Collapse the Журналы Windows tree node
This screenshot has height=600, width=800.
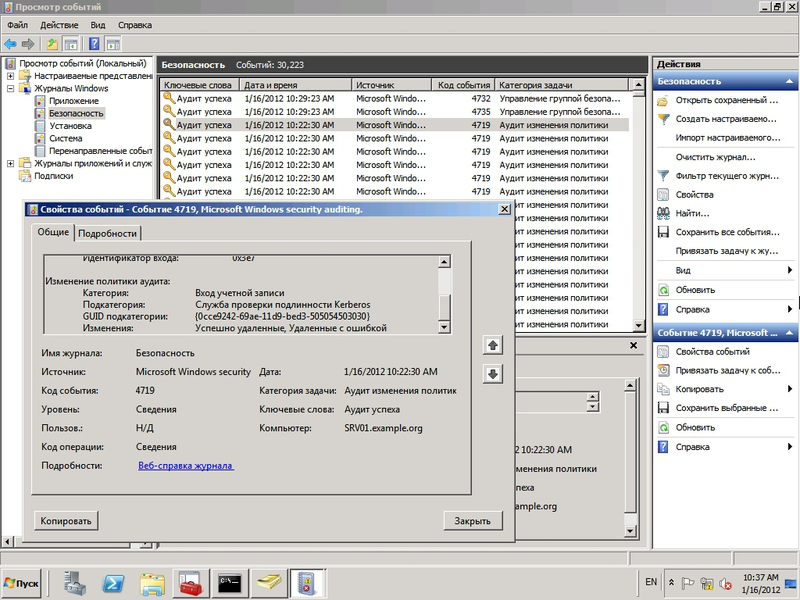point(10,88)
